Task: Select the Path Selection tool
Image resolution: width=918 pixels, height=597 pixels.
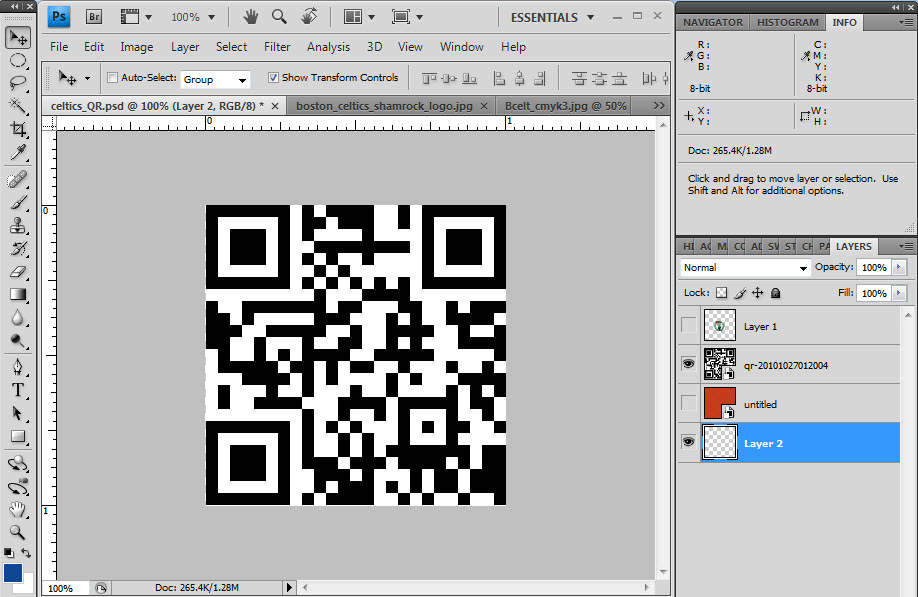Action: (x=18, y=413)
